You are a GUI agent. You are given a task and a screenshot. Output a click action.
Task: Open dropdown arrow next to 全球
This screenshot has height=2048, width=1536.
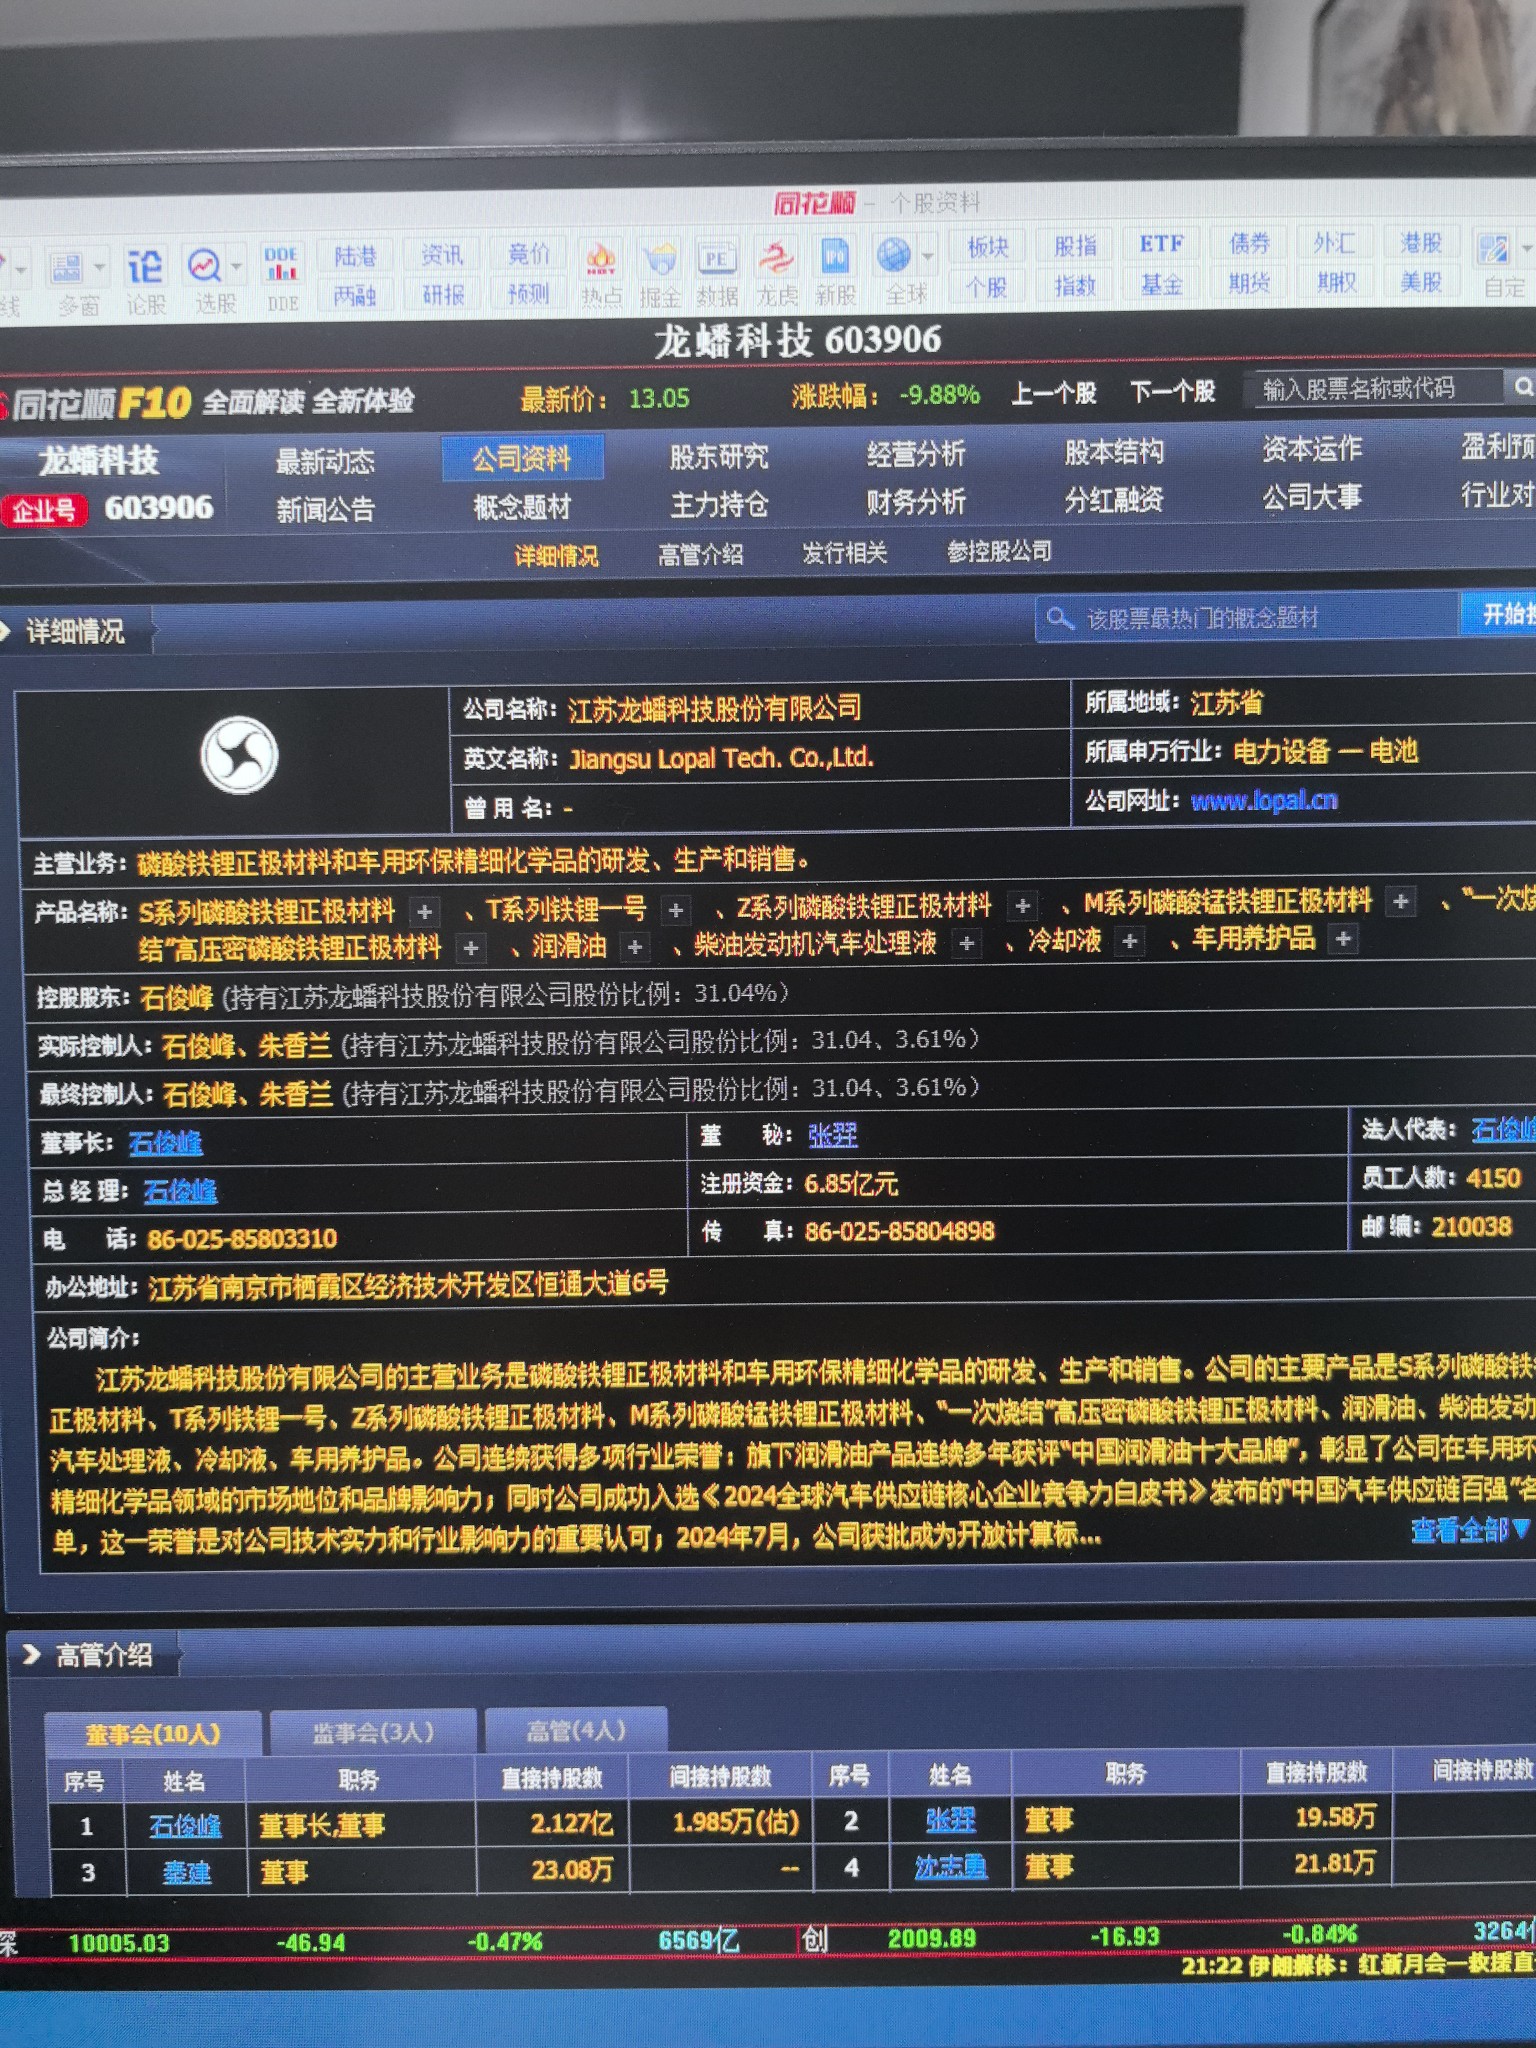(x=929, y=258)
